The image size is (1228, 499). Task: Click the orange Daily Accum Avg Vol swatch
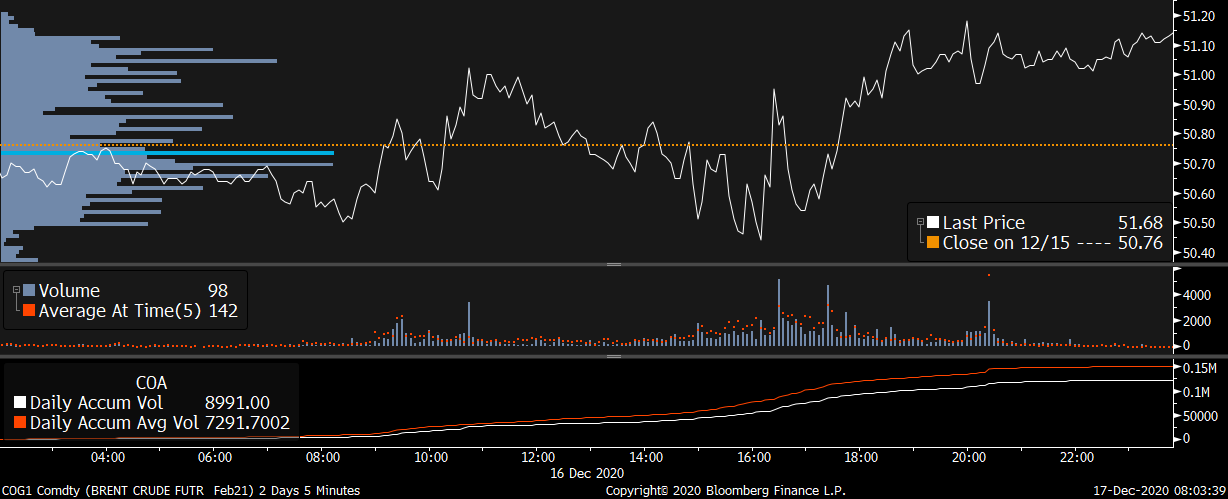19,423
